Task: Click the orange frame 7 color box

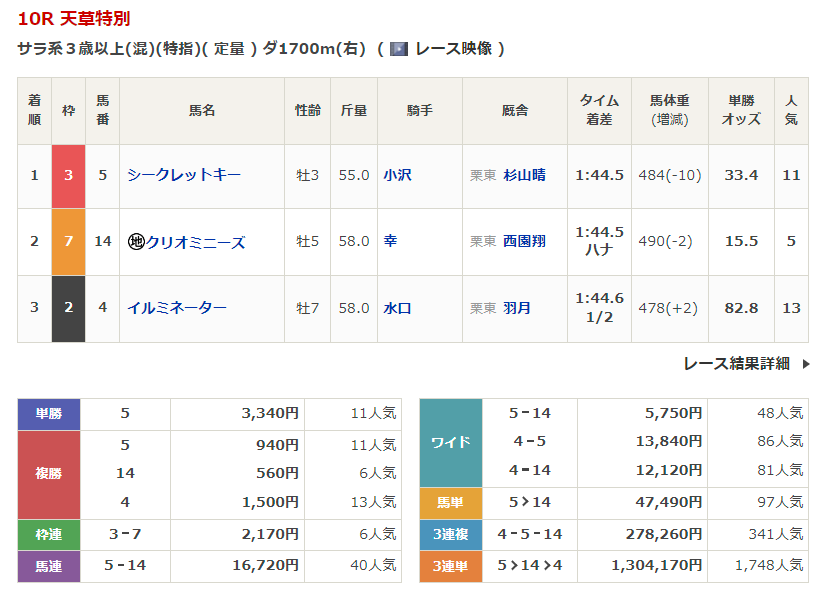Action: (68, 242)
